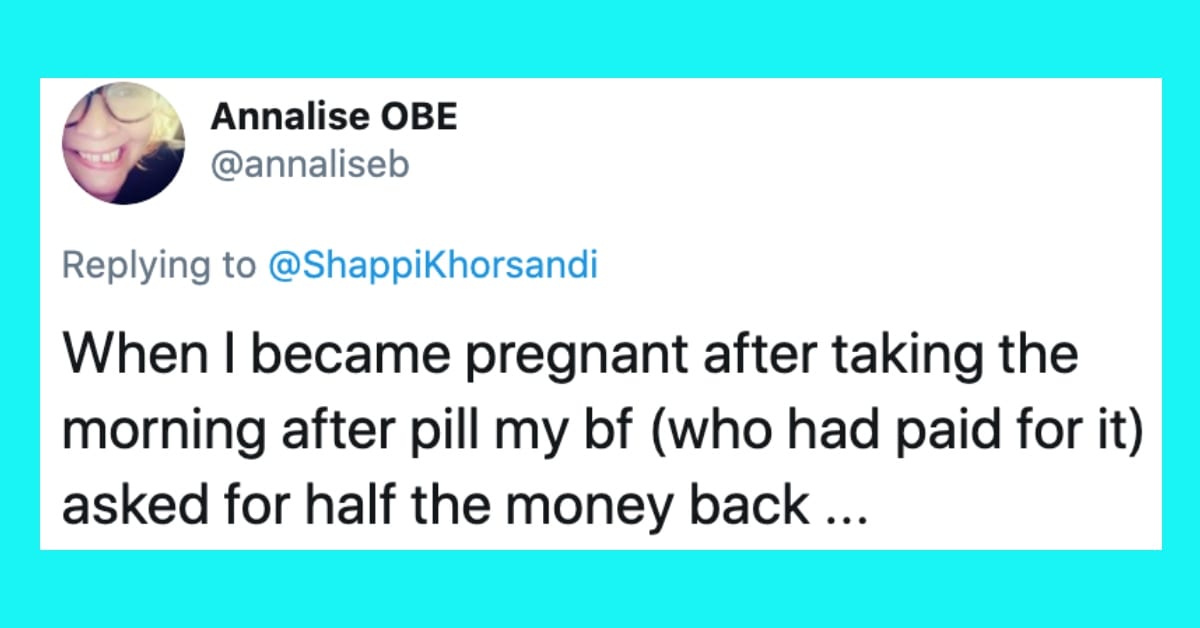Follow the @ShappiKhorsandi mention link
The height and width of the screenshot is (628, 1200).
[x=431, y=267]
